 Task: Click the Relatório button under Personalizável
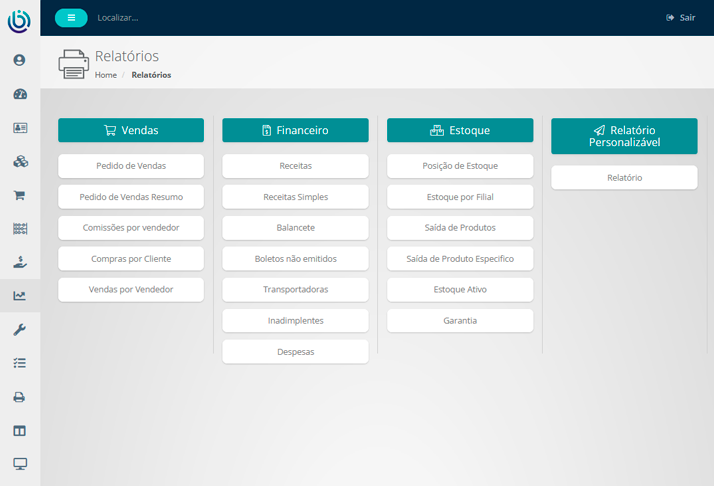click(x=624, y=178)
